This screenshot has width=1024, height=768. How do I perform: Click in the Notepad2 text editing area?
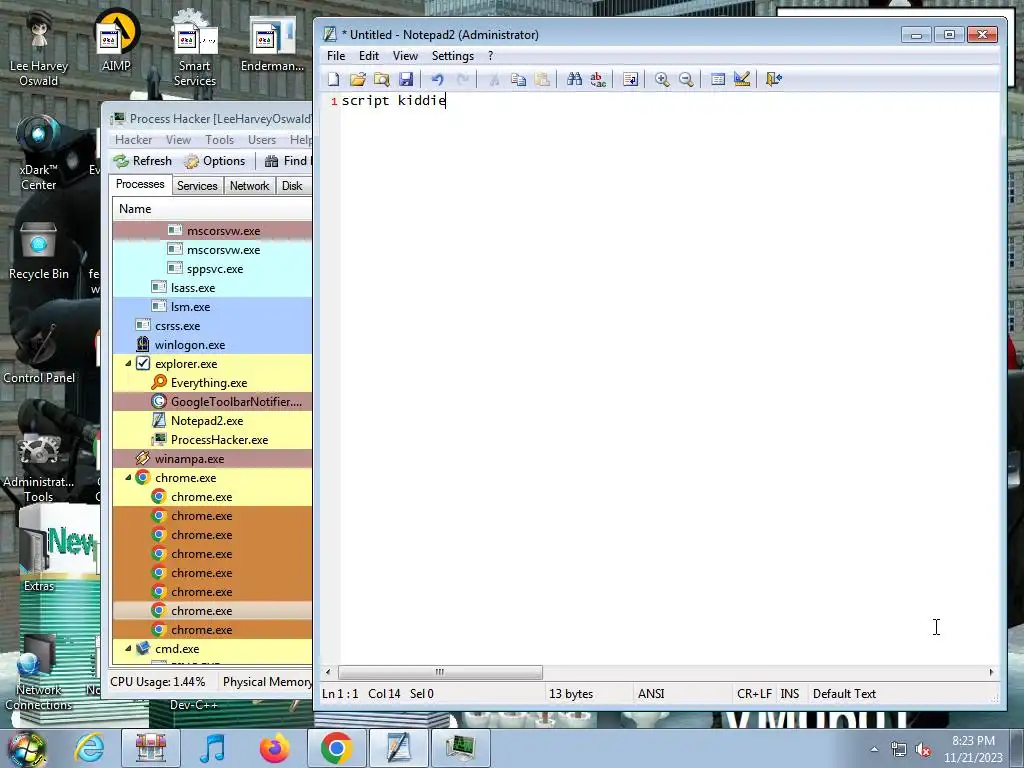pyautogui.click(x=669, y=379)
